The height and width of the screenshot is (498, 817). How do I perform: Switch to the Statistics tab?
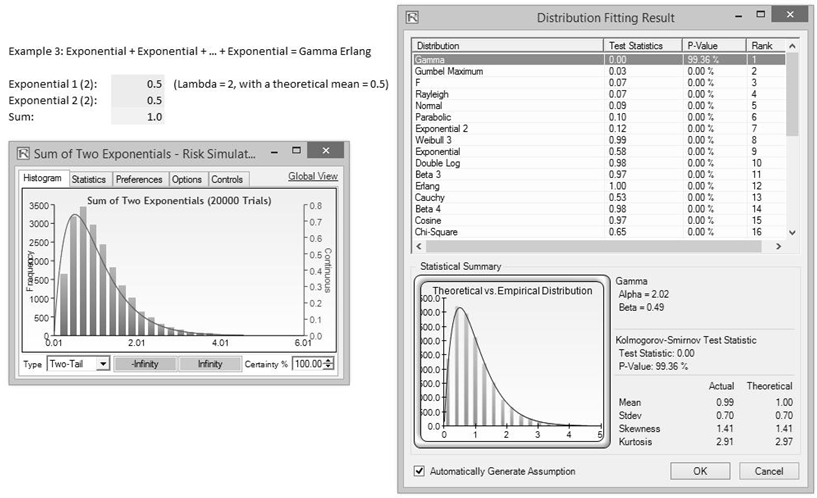pos(89,179)
